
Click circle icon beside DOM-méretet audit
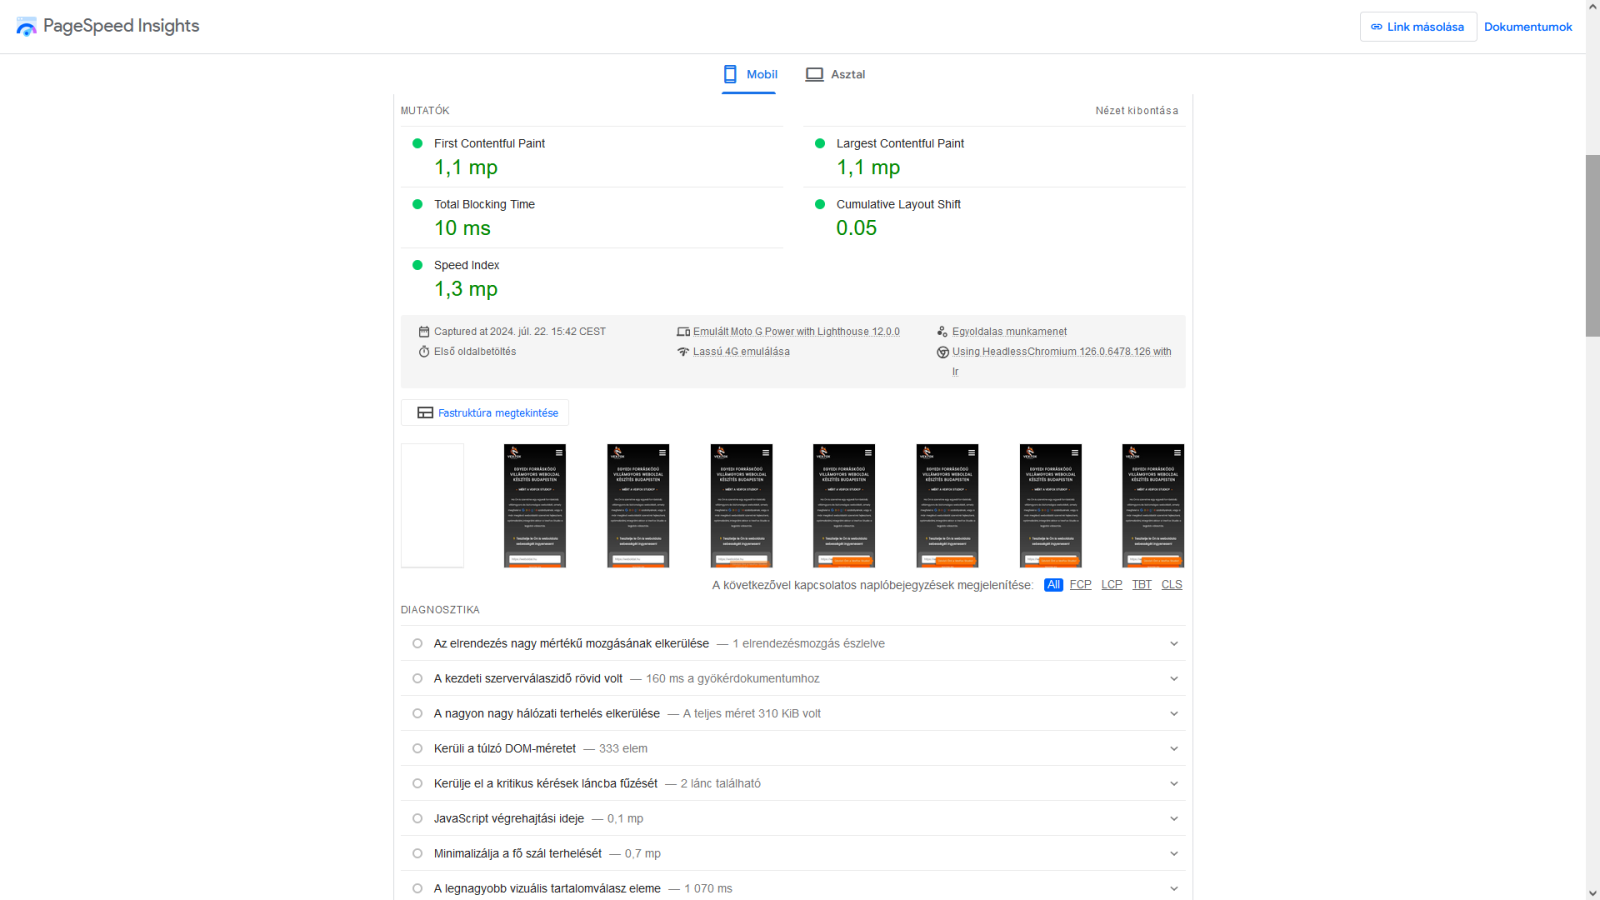coord(417,749)
